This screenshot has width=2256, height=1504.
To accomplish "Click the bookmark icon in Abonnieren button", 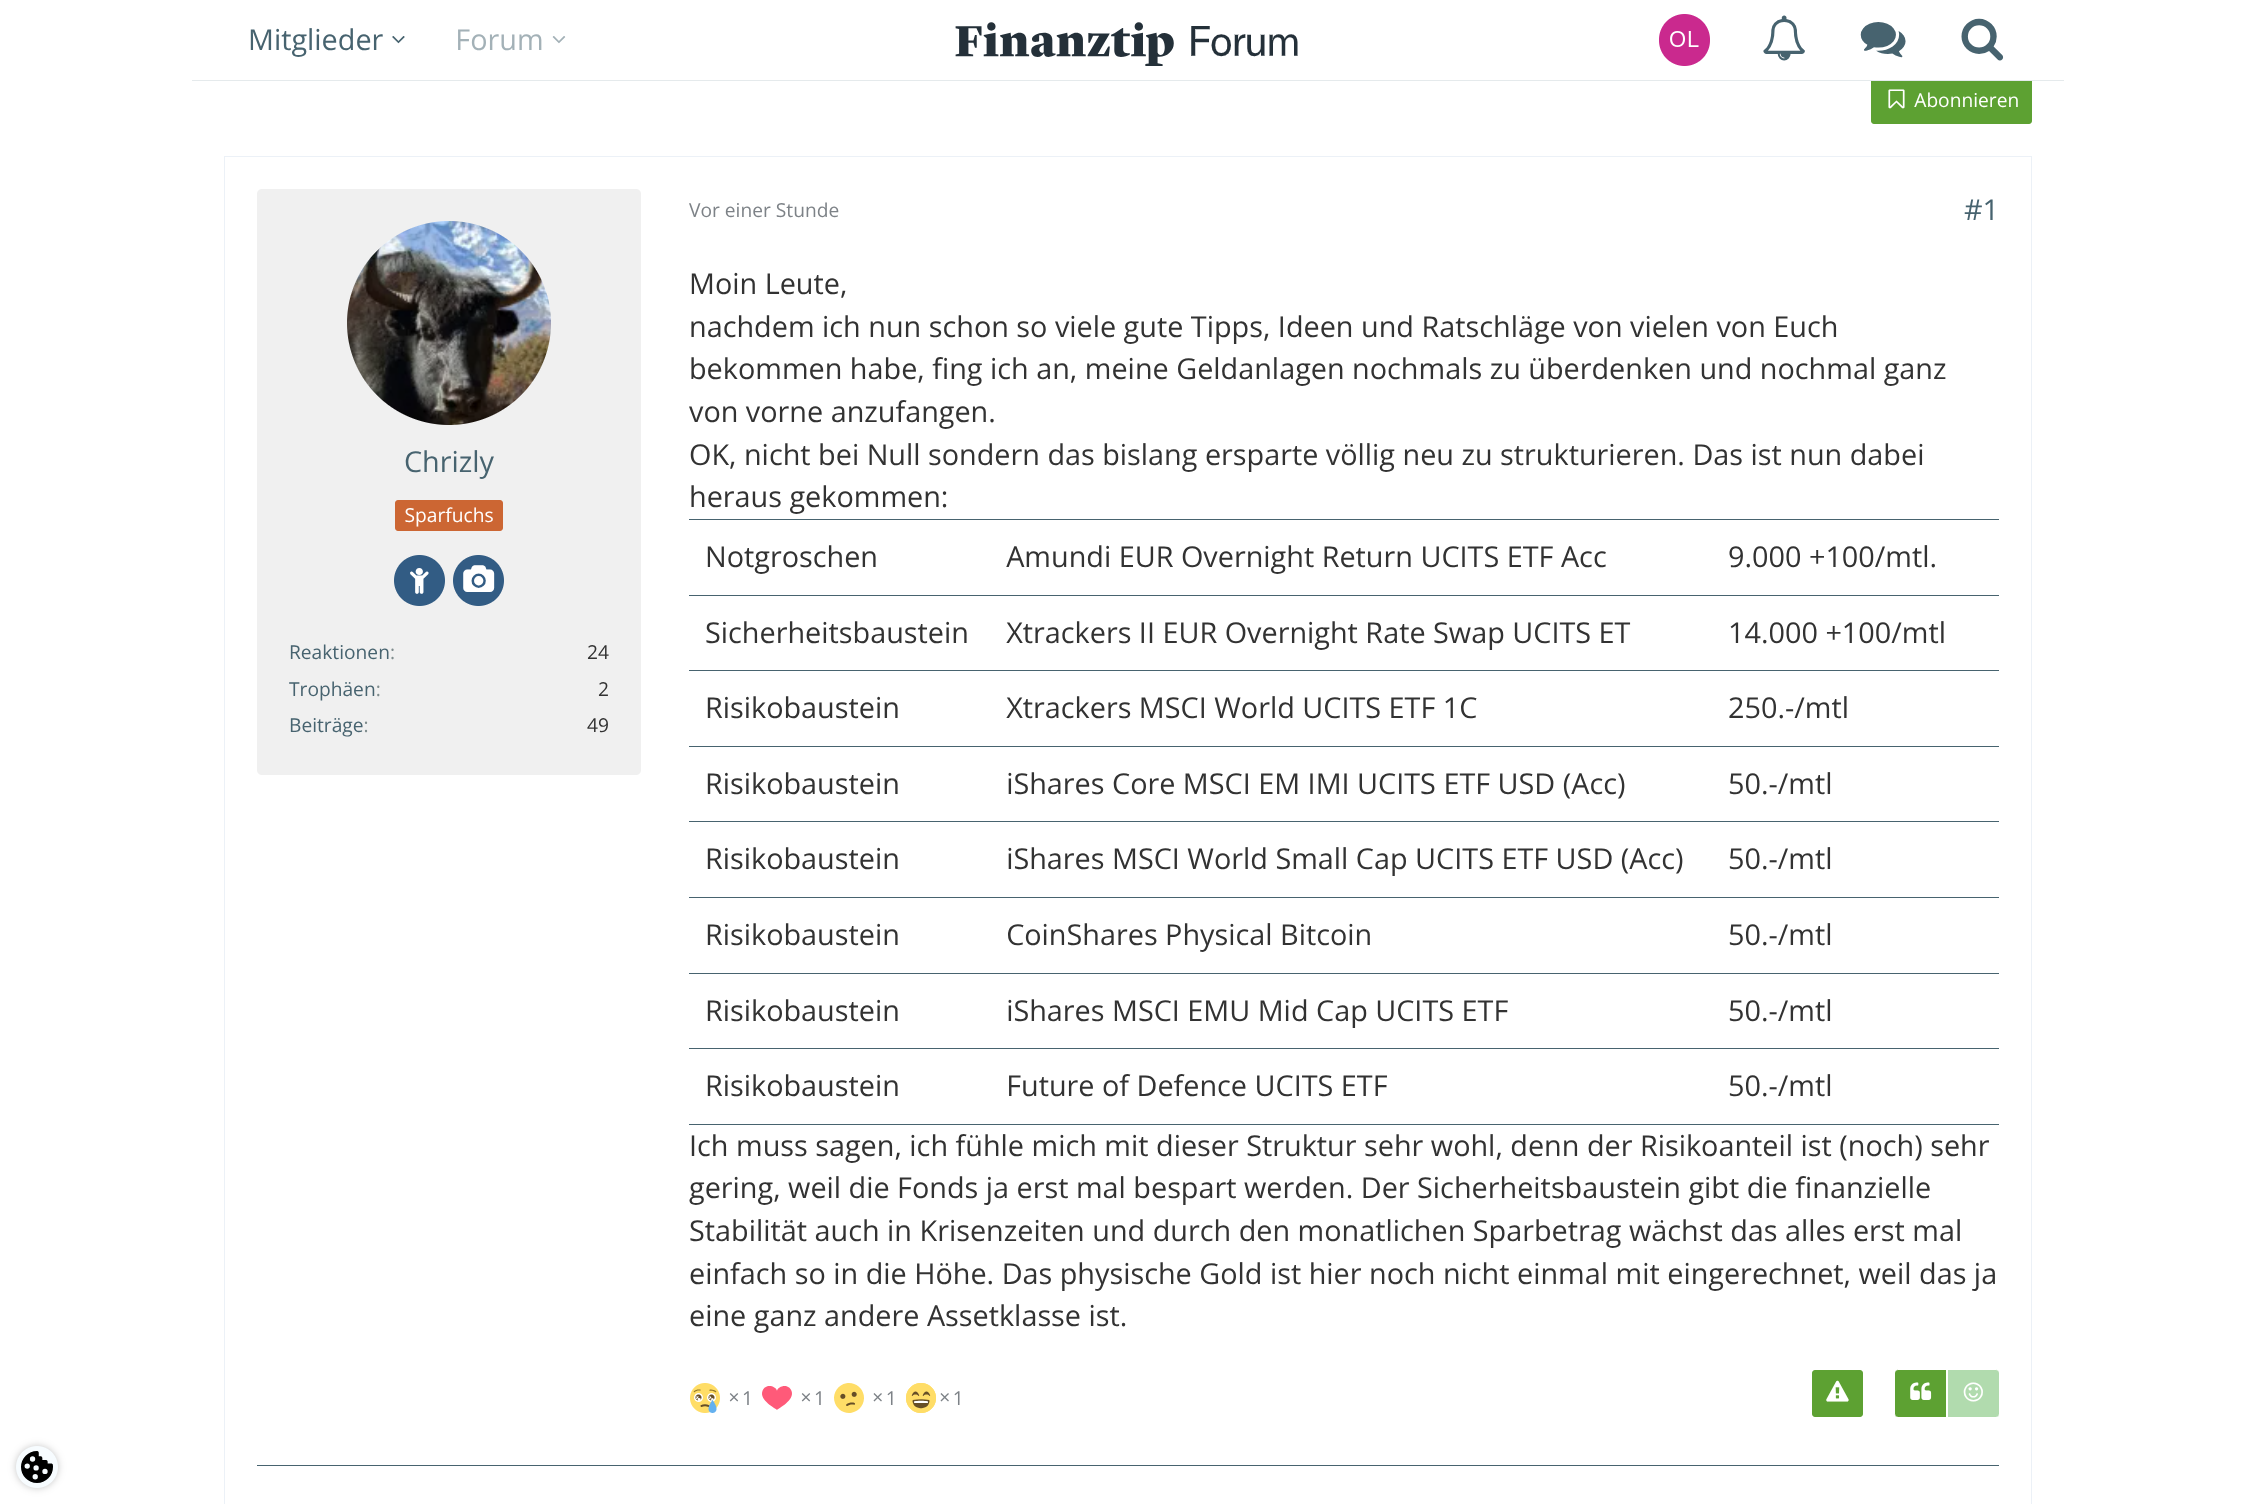I will (1895, 100).
